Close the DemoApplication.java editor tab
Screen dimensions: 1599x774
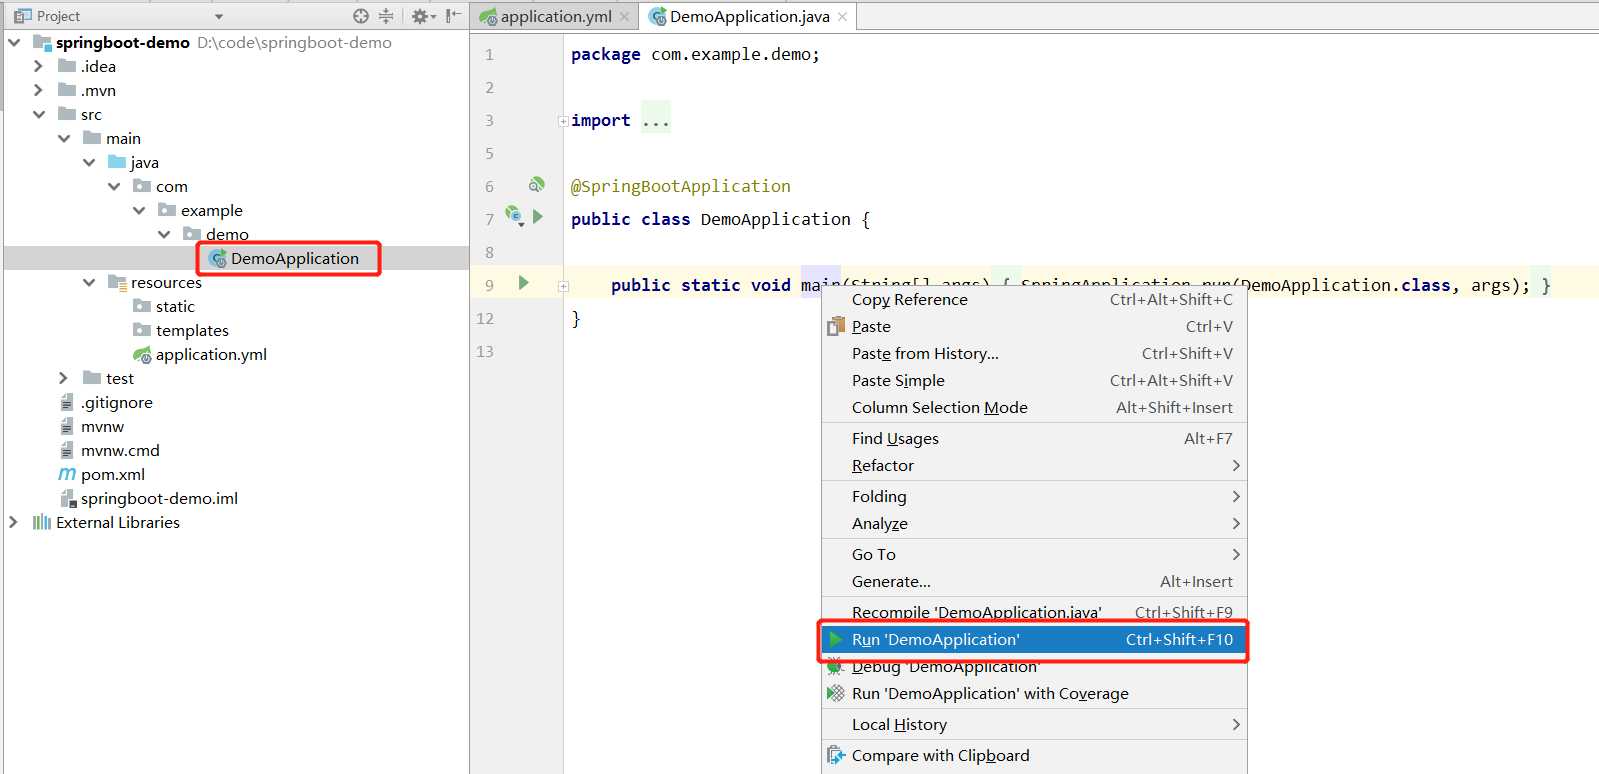tap(843, 16)
